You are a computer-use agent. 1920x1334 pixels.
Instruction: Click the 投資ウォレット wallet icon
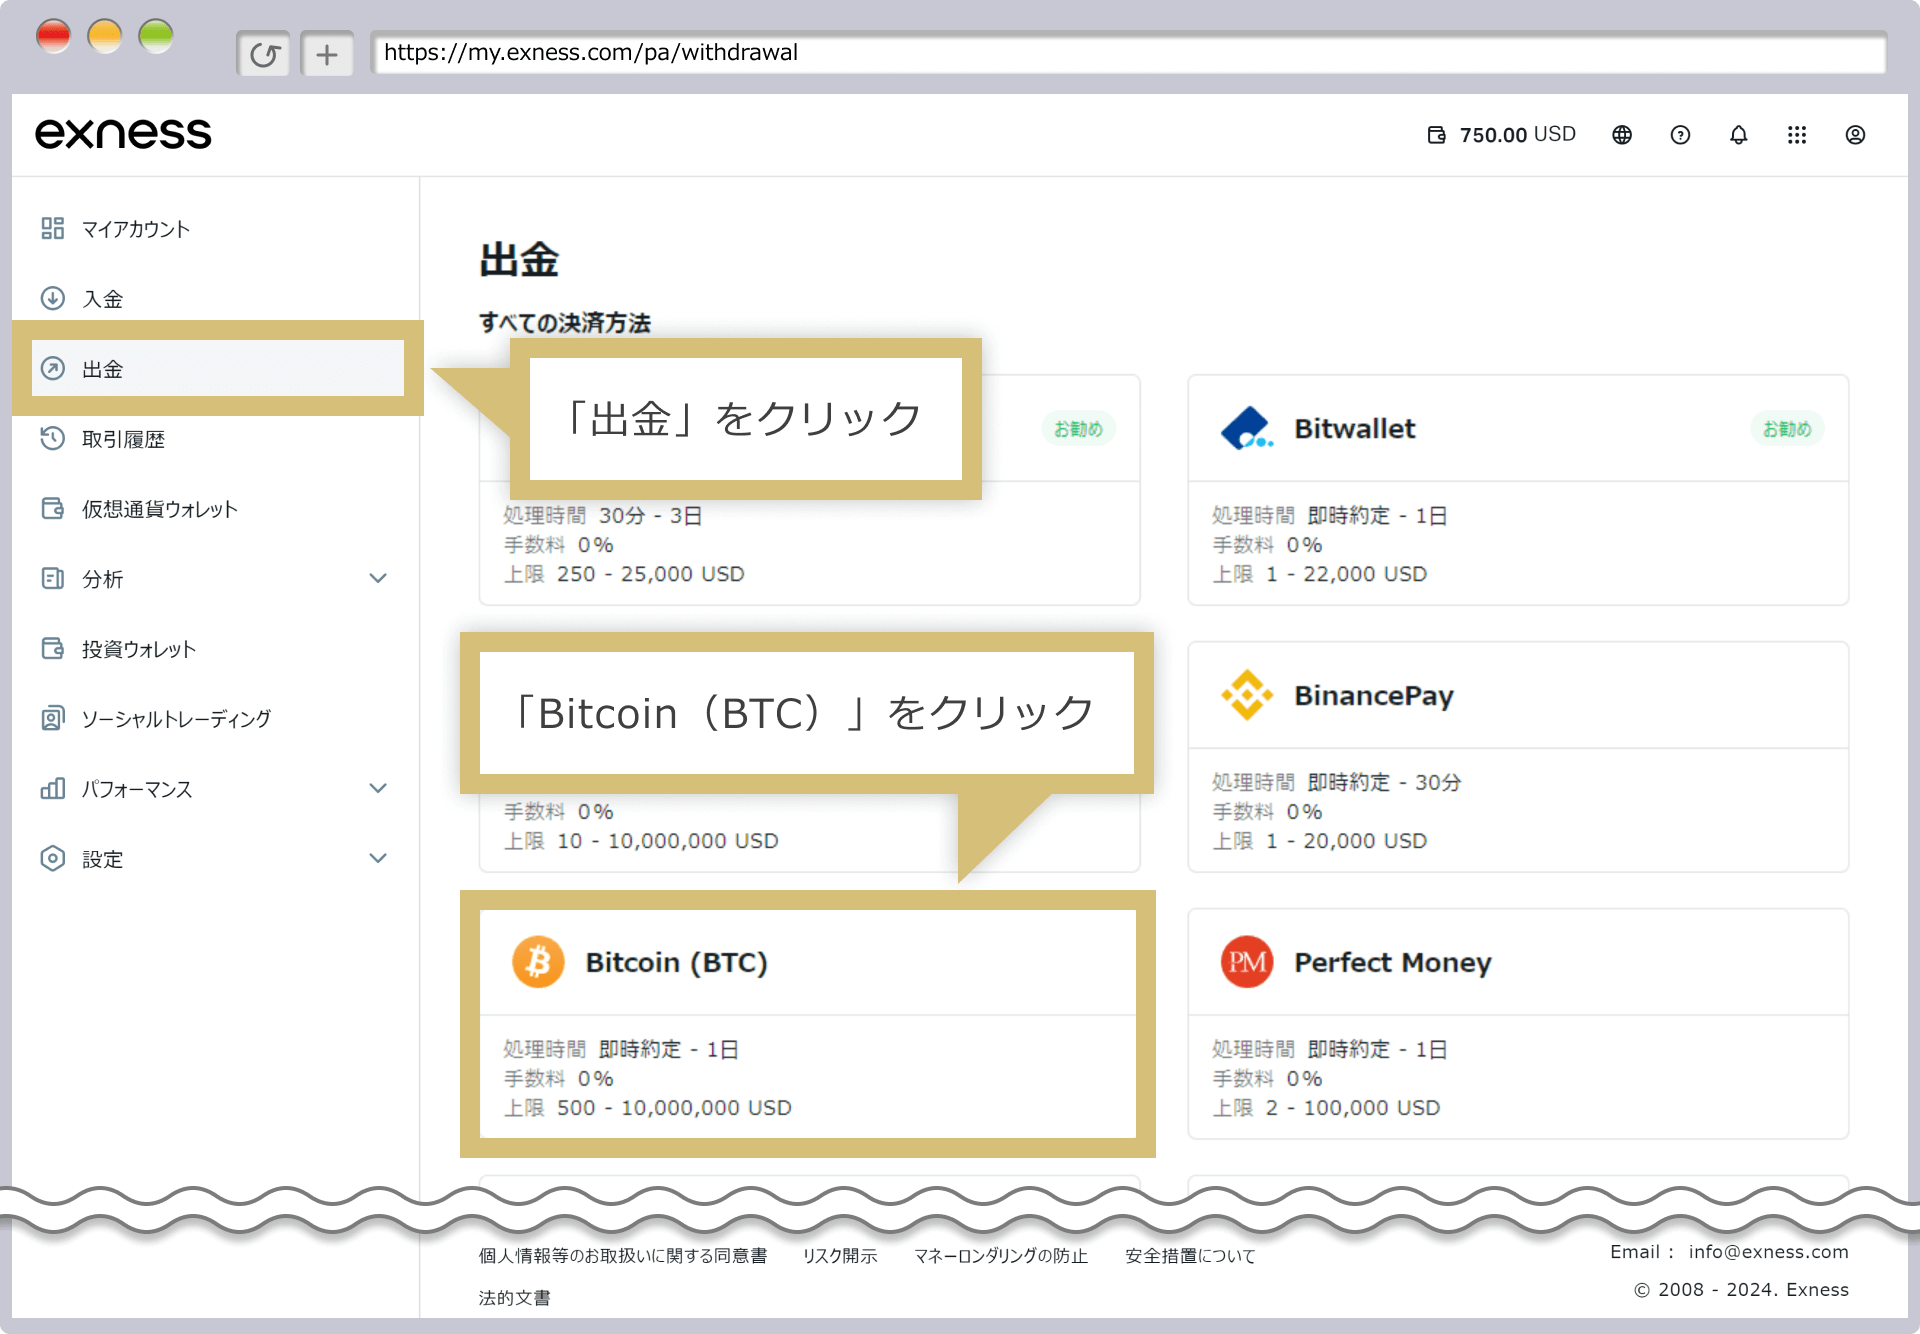[53, 648]
